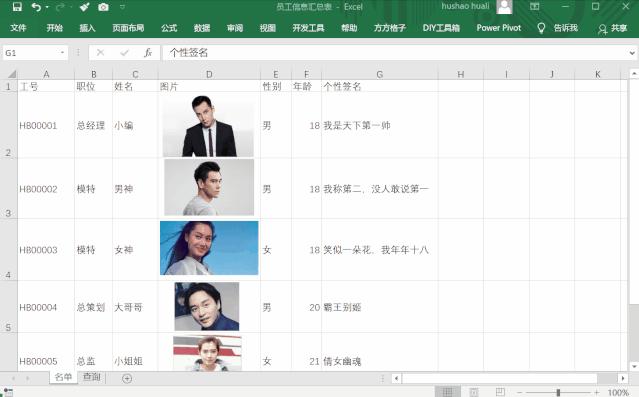
Task: Switch to the 查询 sheet tab
Action: click(x=92, y=377)
